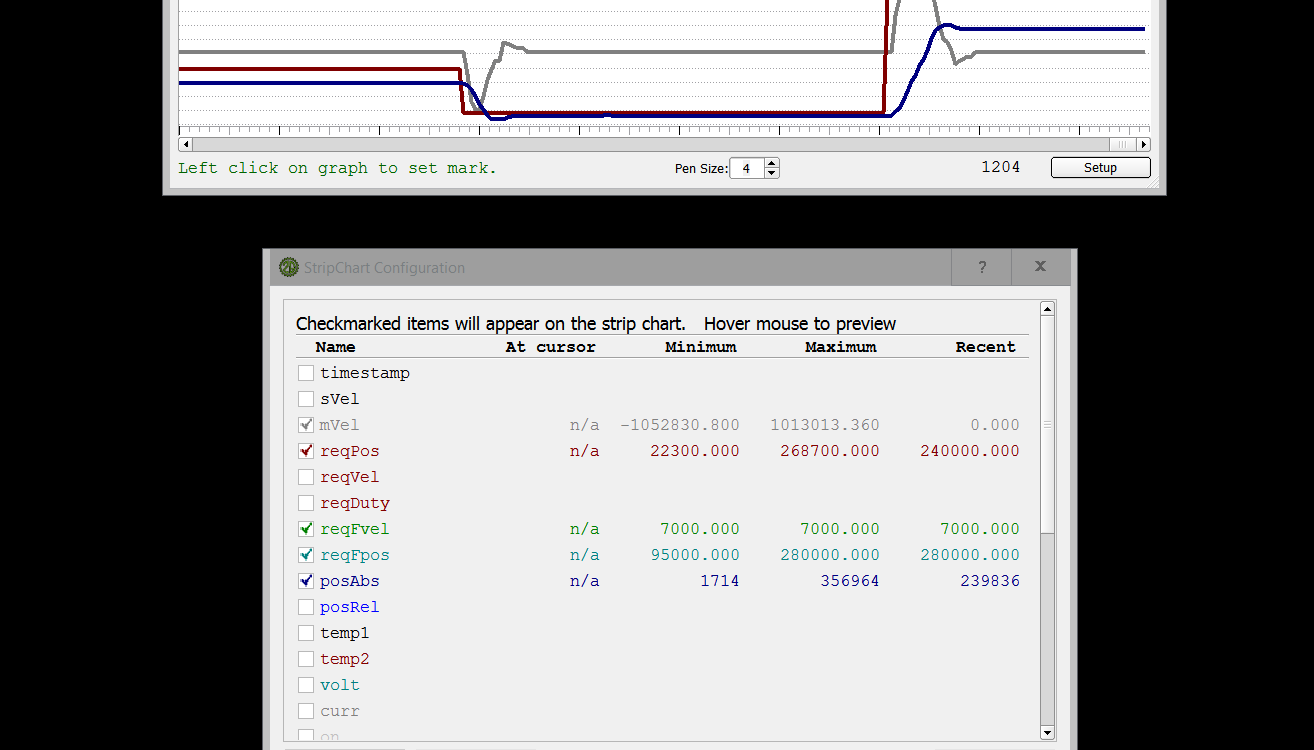The width and height of the screenshot is (1314, 750).
Task: Click the chart scrollbar right arrow
Action: (1144, 145)
